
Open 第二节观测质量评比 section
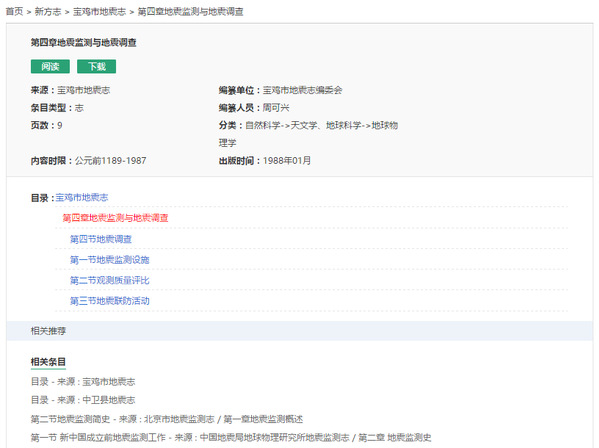click(110, 281)
